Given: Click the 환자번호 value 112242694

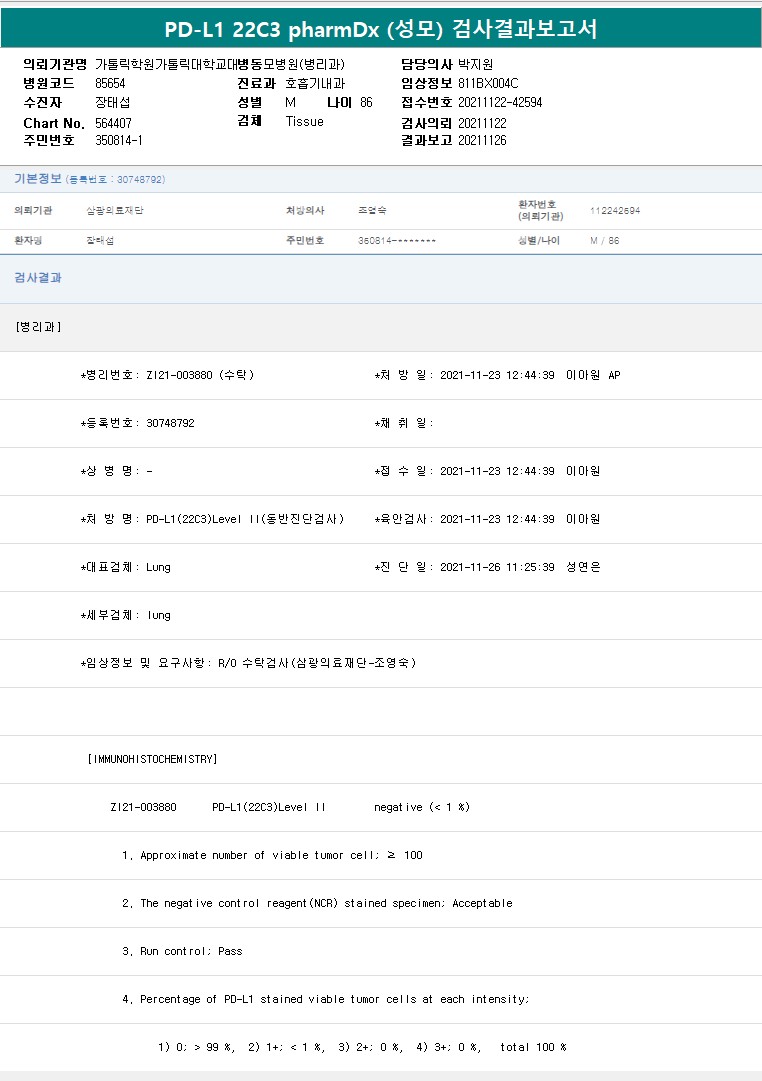Looking at the screenshot, I should click(x=615, y=211).
